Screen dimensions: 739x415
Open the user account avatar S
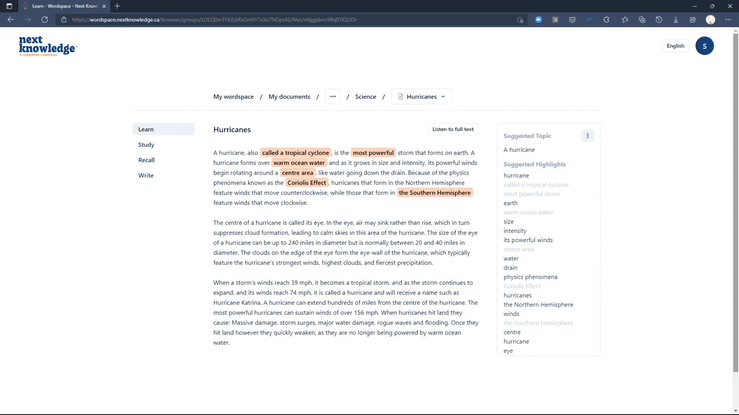click(704, 46)
